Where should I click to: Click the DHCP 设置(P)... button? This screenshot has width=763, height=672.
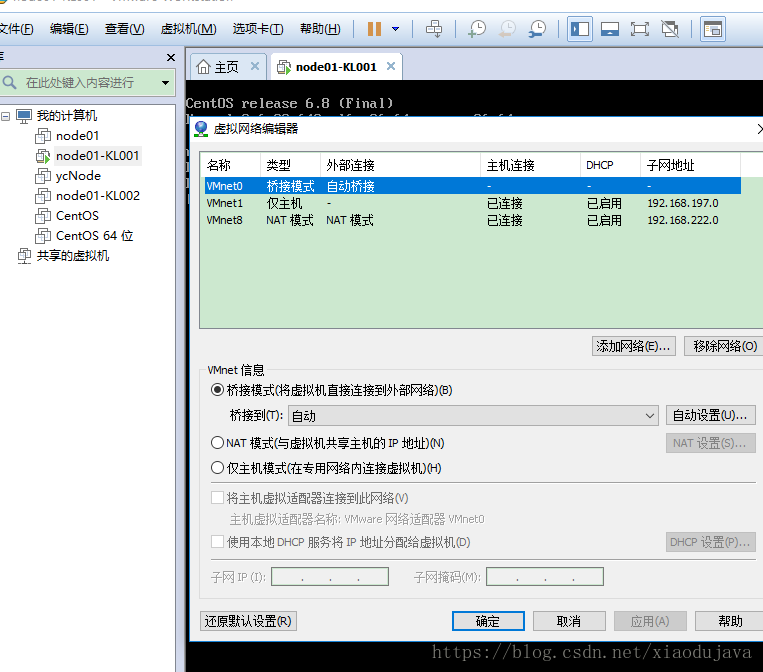tap(710, 542)
